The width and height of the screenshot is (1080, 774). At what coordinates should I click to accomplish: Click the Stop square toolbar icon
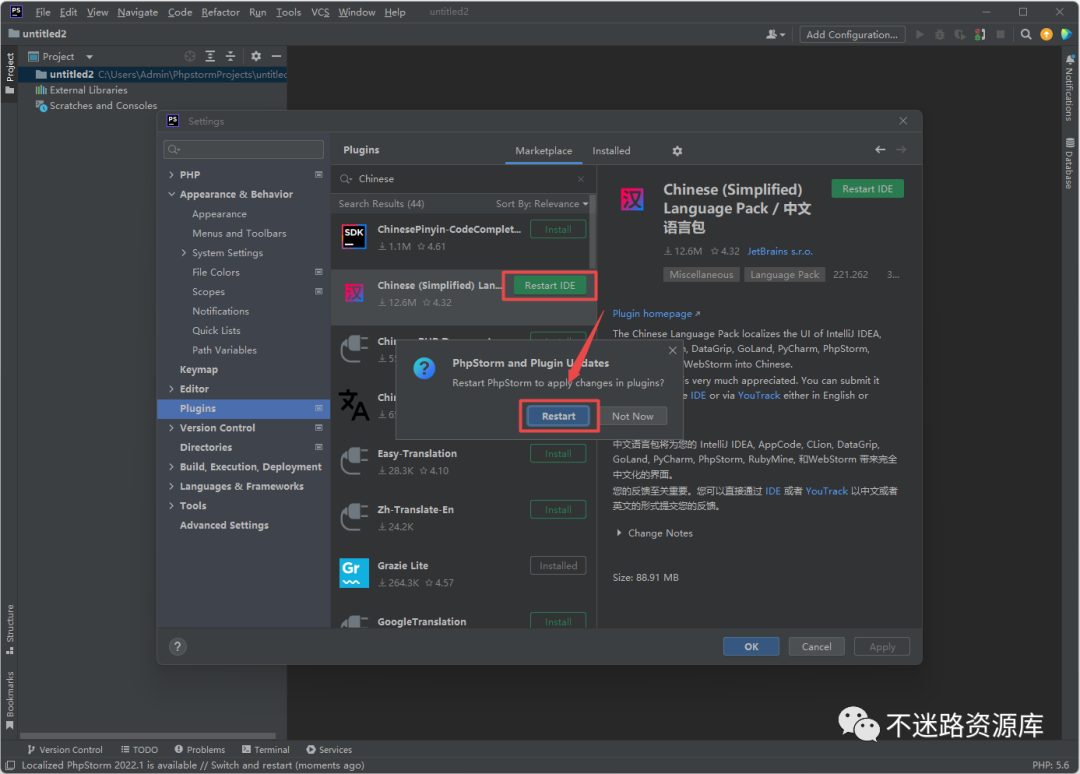pyautogui.click(x=1001, y=34)
